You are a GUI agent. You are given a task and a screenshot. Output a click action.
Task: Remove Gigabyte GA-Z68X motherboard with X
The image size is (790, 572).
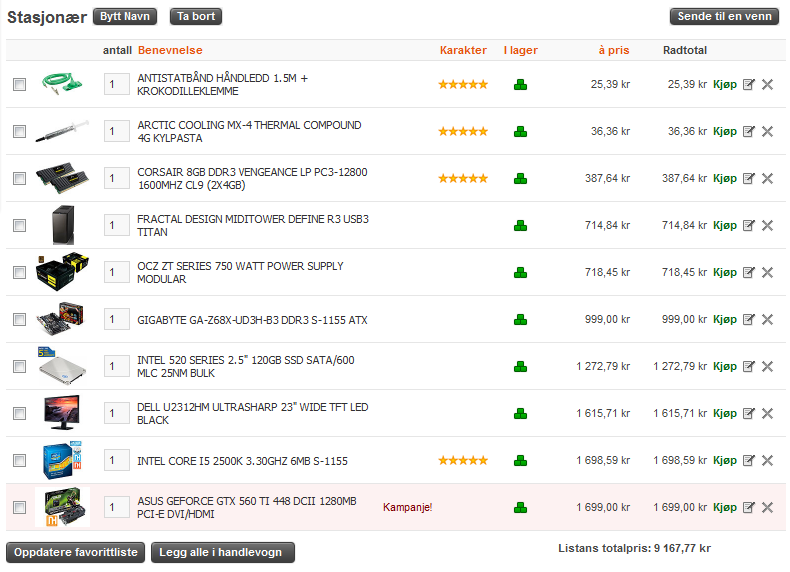click(767, 319)
